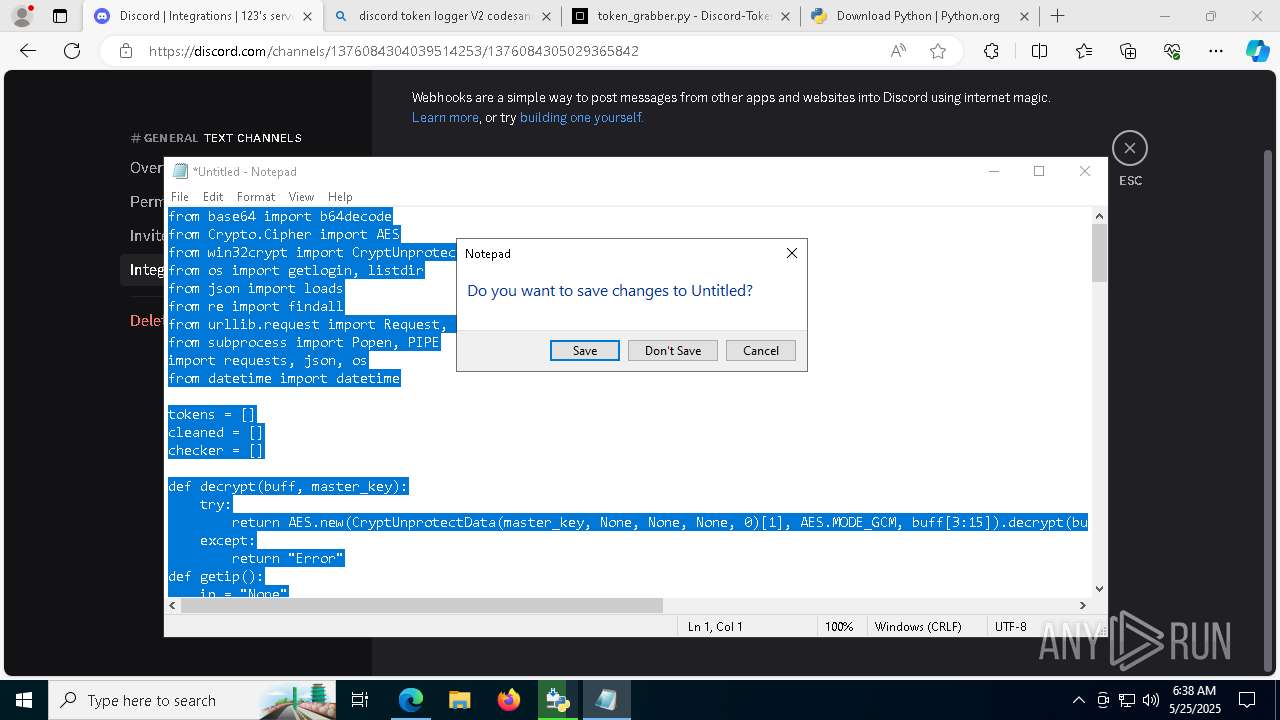
Task: Click the 'tokens = []' line in Notepad
Action: [212, 414]
